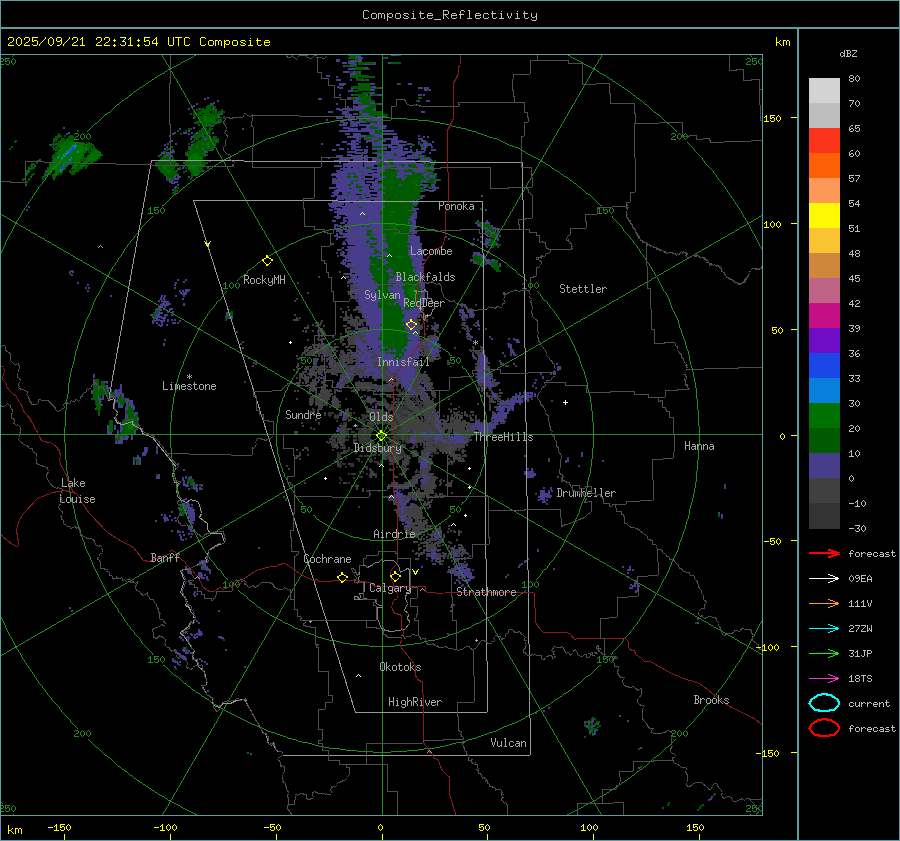This screenshot has width=900, height=841.
Task: Select the cyan 27ZW arrow icon
Action: tap(823, 628)
